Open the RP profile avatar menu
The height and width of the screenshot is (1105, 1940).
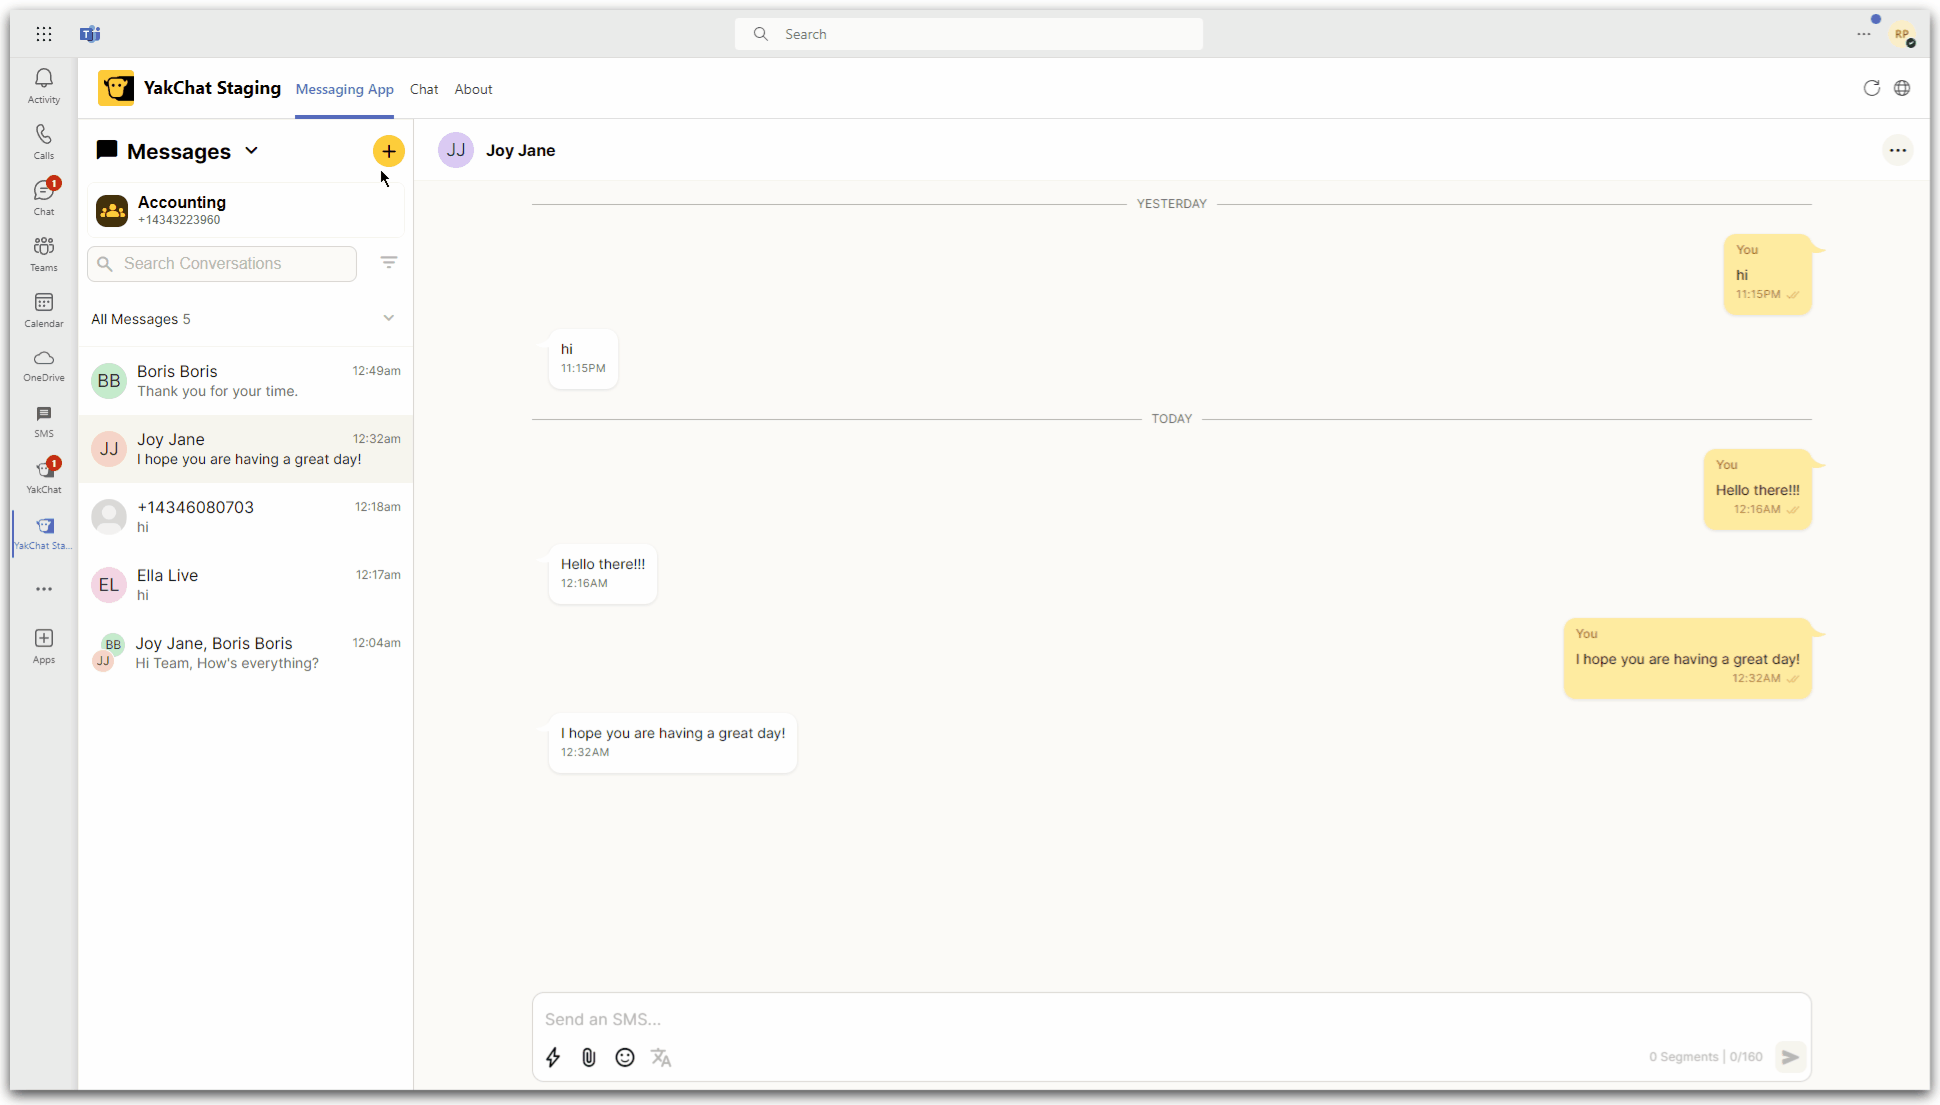coord(1902,34)
